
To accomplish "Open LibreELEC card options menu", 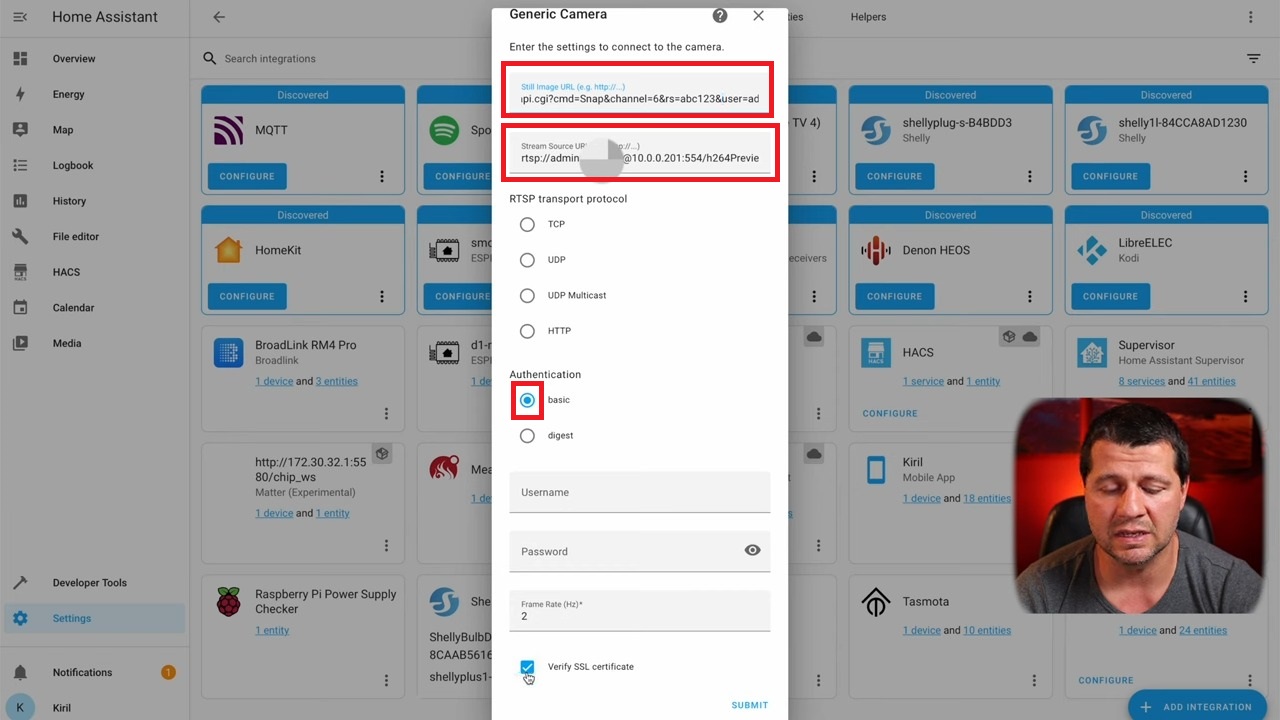I will (x=1246, y=296).
